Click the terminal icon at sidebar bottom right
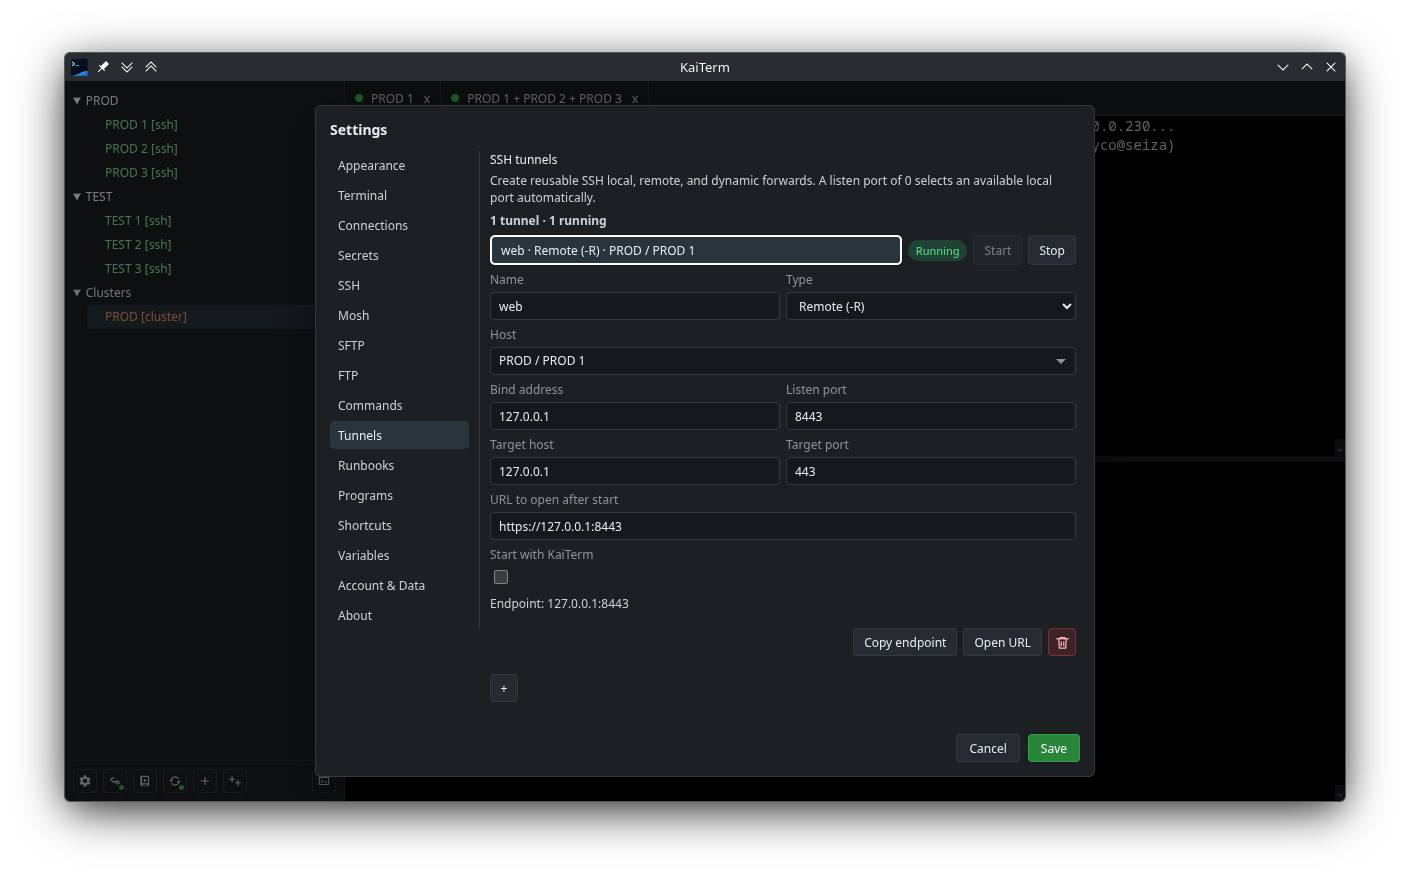1410x878 pixels. pos(324,781)
